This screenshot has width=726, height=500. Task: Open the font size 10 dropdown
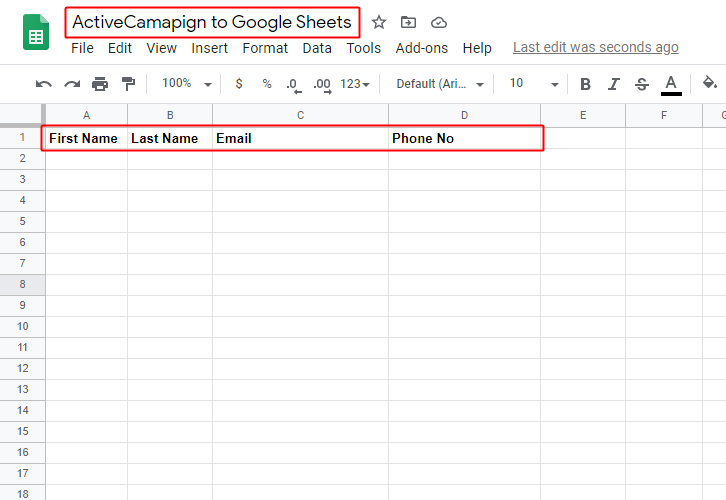(534, 83)
